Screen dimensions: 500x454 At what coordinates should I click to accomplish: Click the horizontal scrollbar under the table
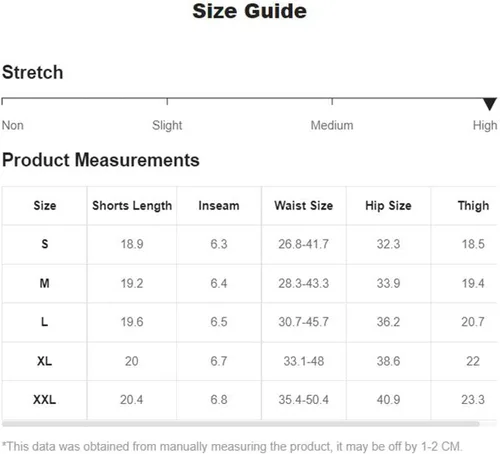(241, 424)
